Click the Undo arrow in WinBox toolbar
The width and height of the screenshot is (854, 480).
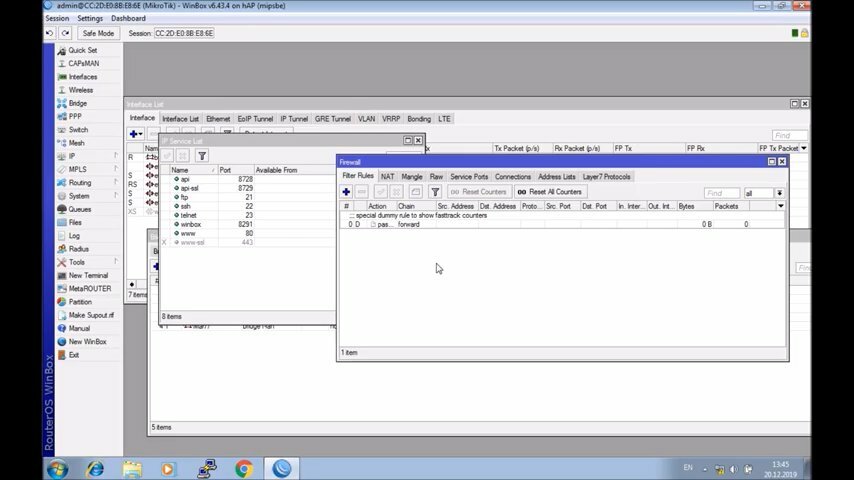pos(50,33)
